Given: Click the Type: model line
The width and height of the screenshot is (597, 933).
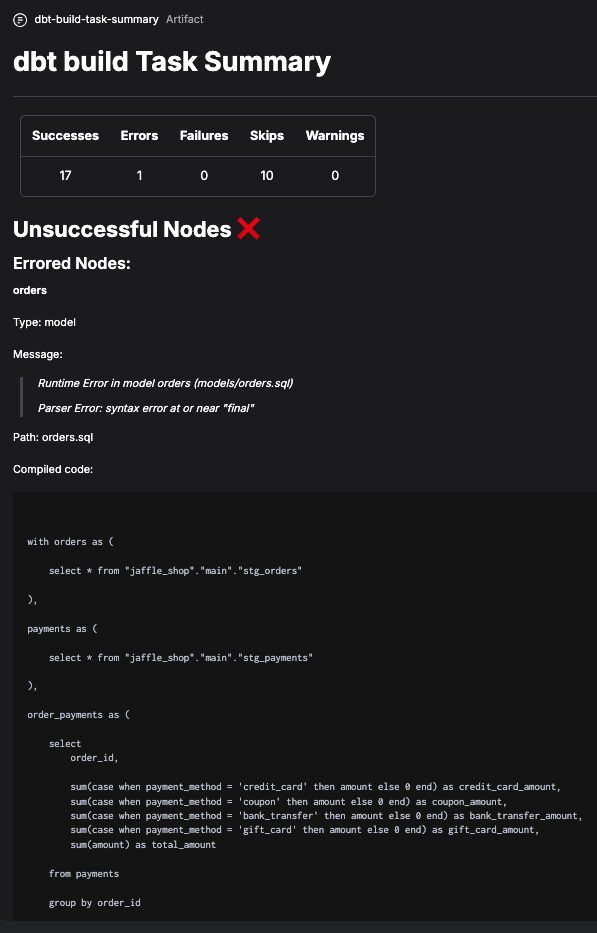Looking at the screenshot, I should (x=45, y=323).
